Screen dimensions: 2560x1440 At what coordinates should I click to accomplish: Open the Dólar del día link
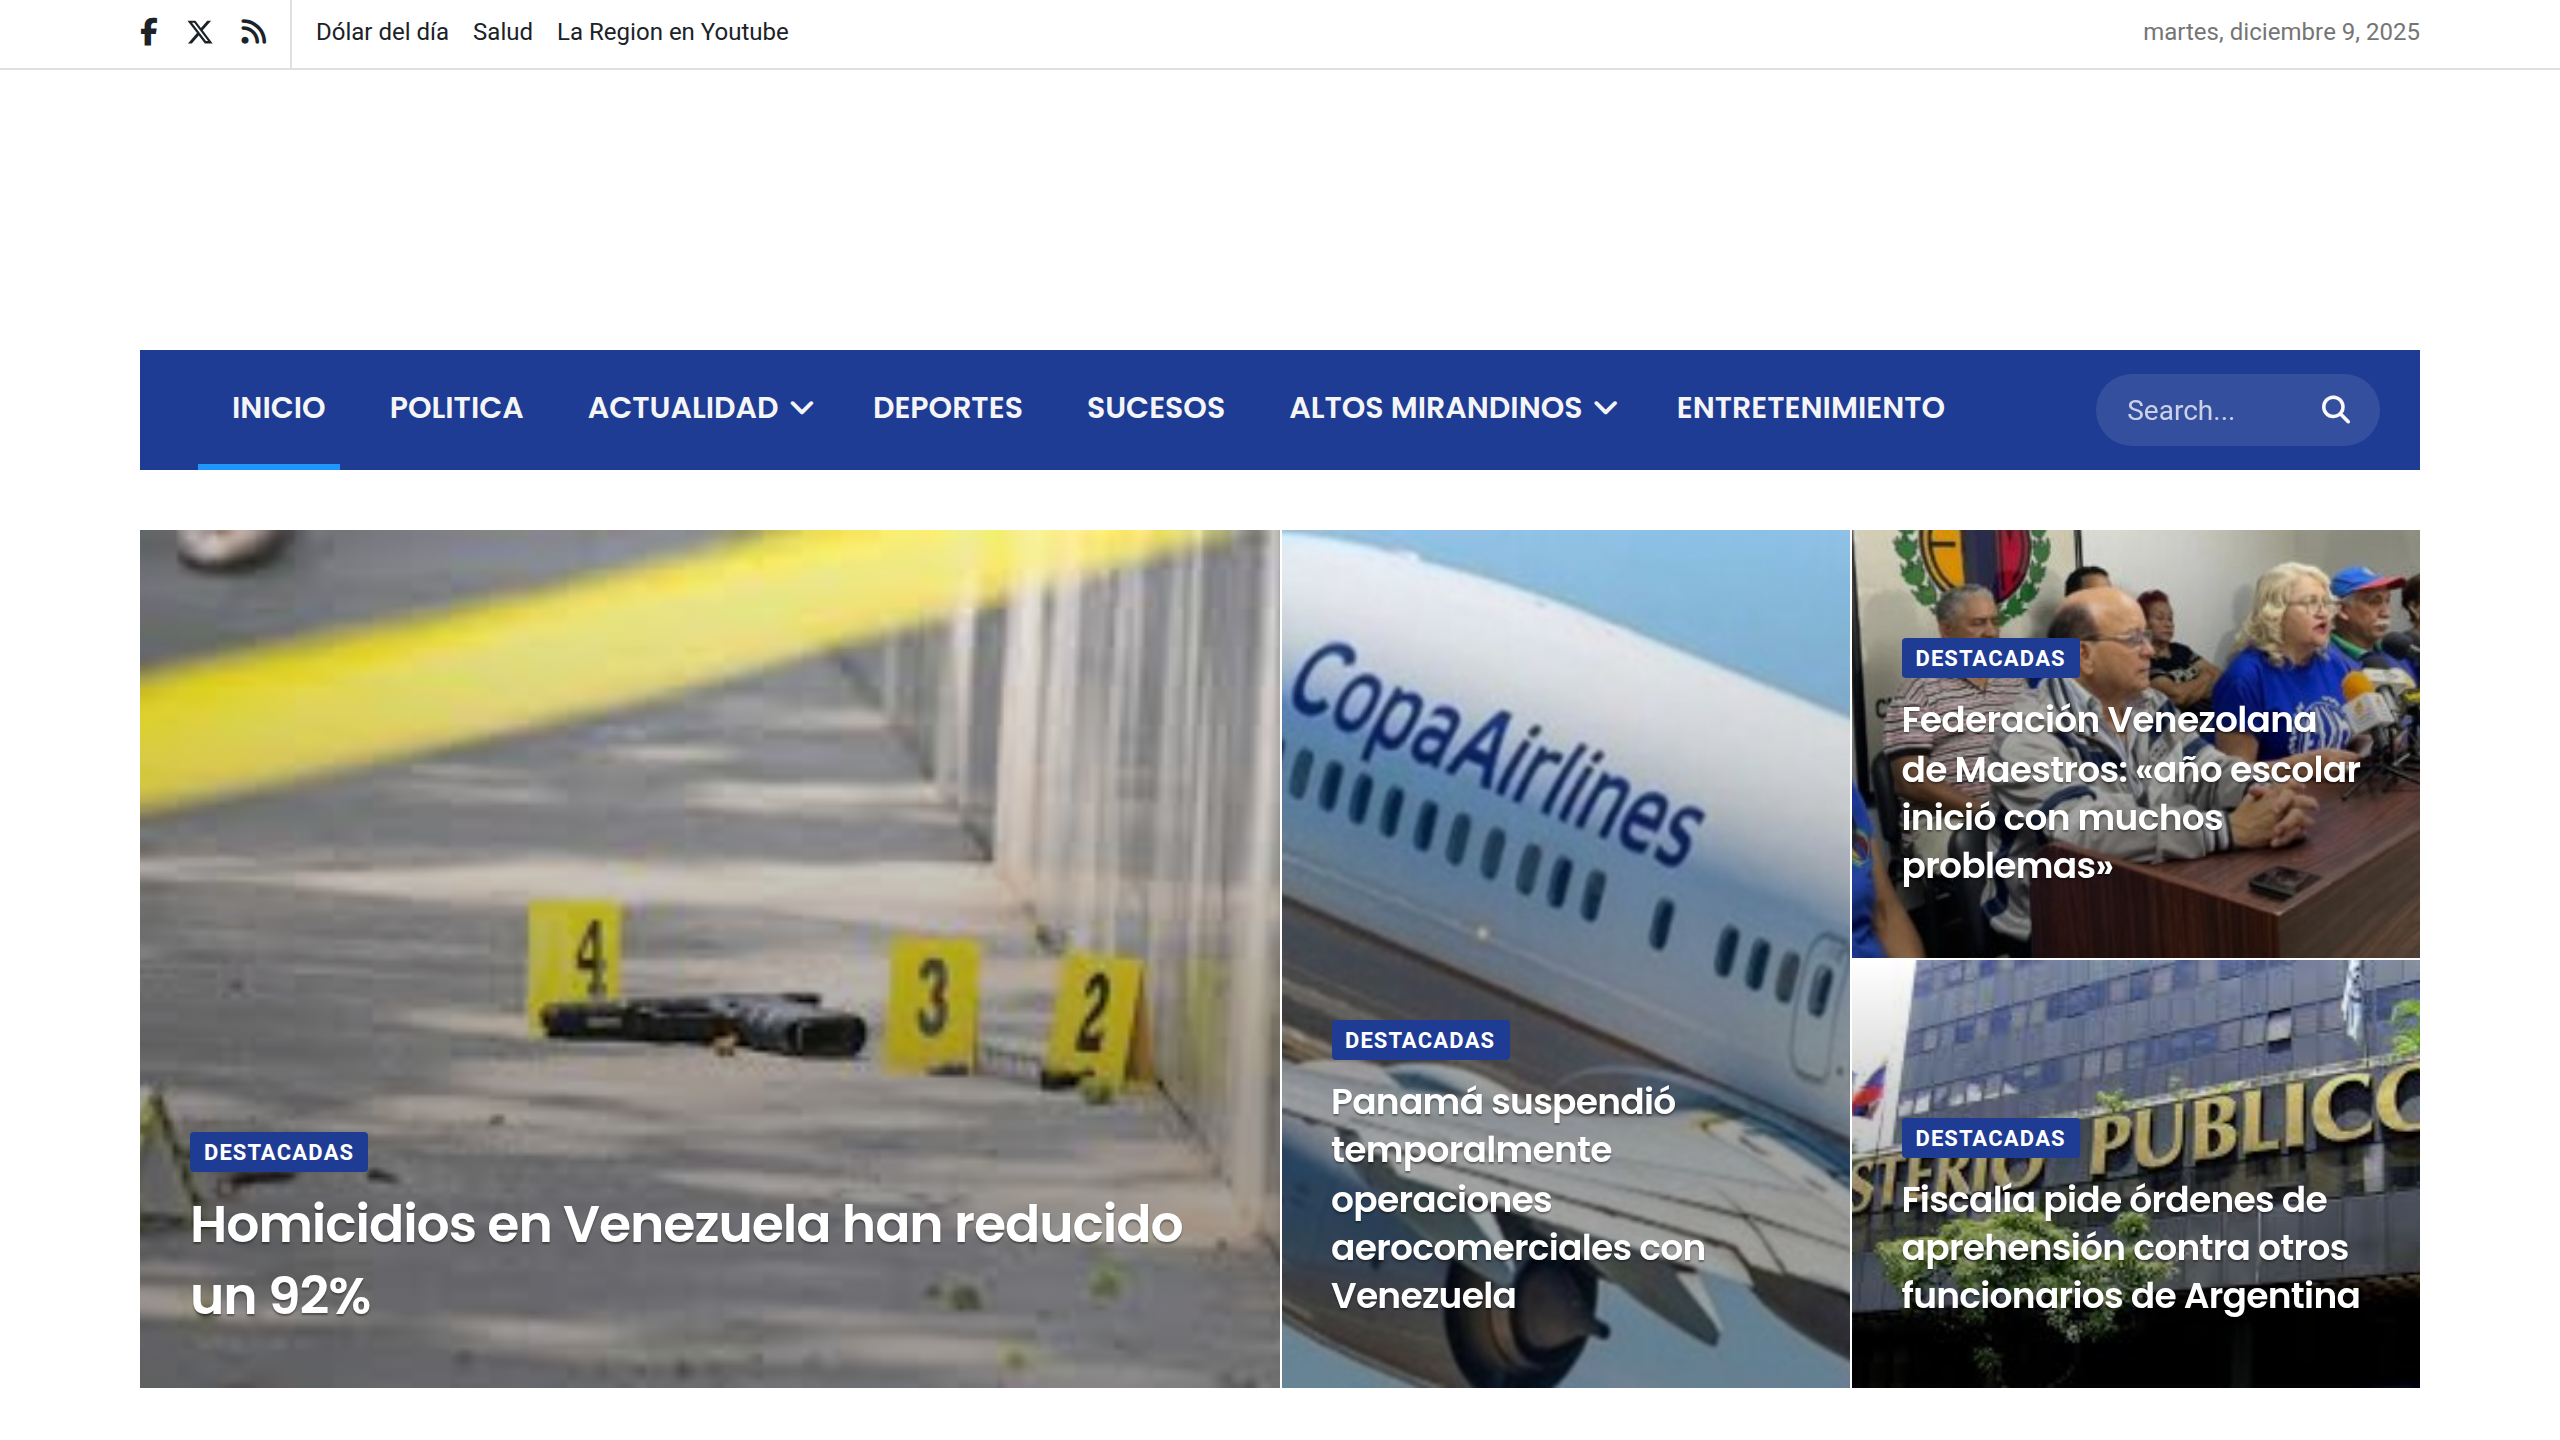[x=382, y=31]
